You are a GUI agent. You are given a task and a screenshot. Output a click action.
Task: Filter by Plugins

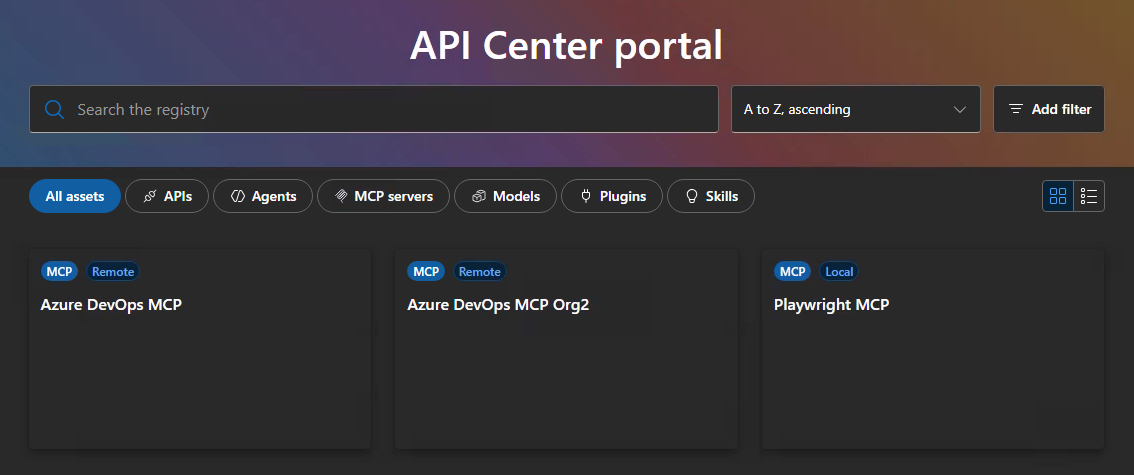tap(612, 196)
